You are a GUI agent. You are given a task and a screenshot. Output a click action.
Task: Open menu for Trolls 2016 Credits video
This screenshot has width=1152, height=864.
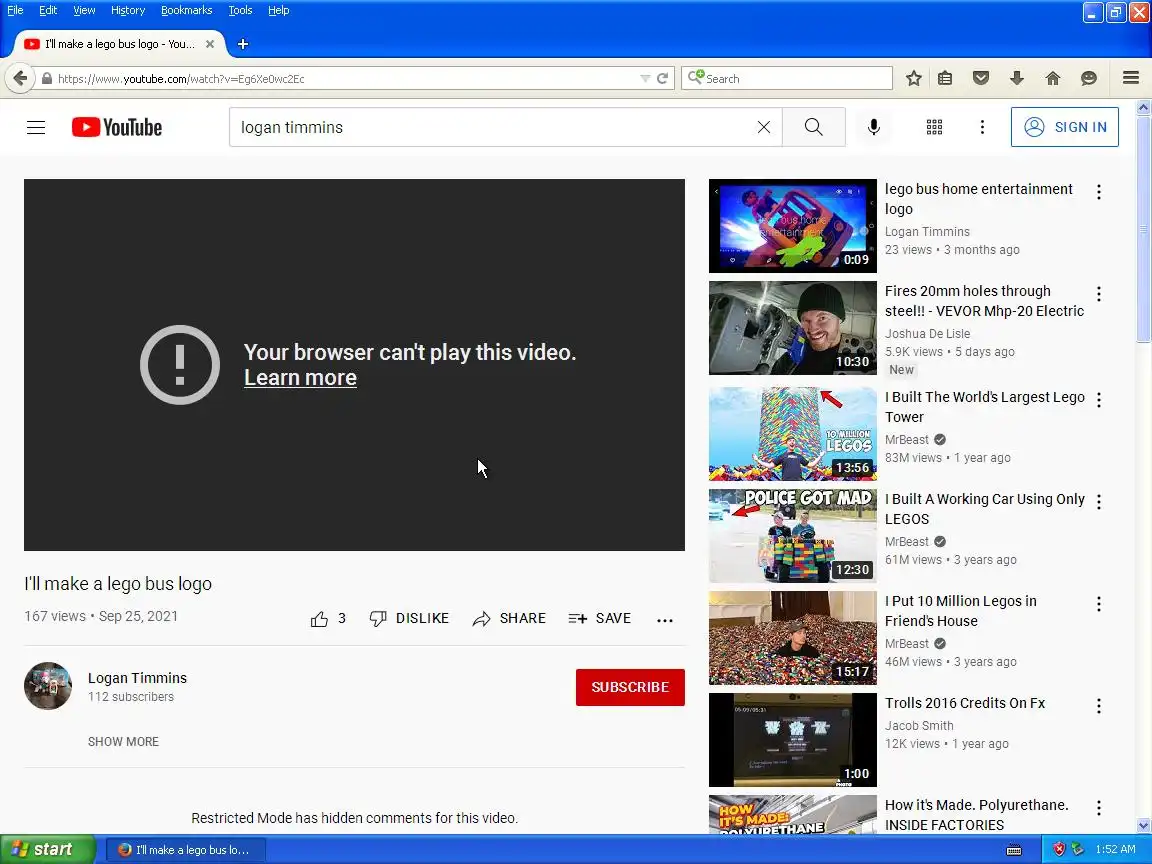tap(1098, 707)
